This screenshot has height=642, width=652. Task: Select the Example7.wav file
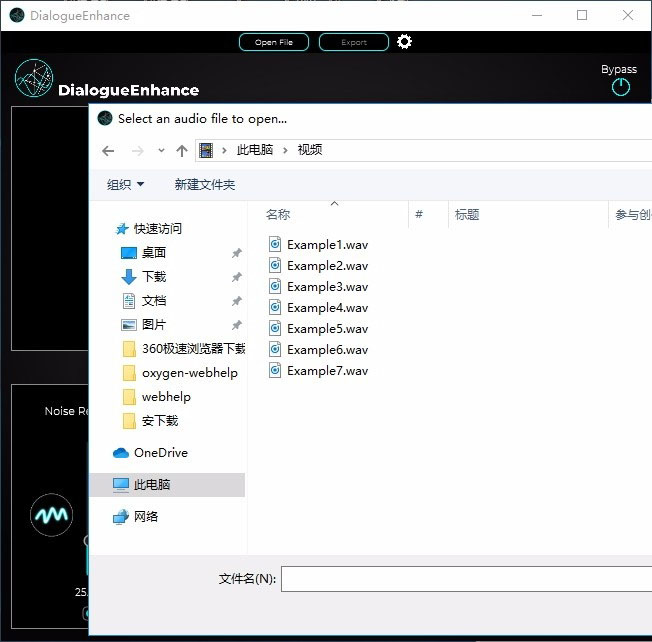(319, 370)
